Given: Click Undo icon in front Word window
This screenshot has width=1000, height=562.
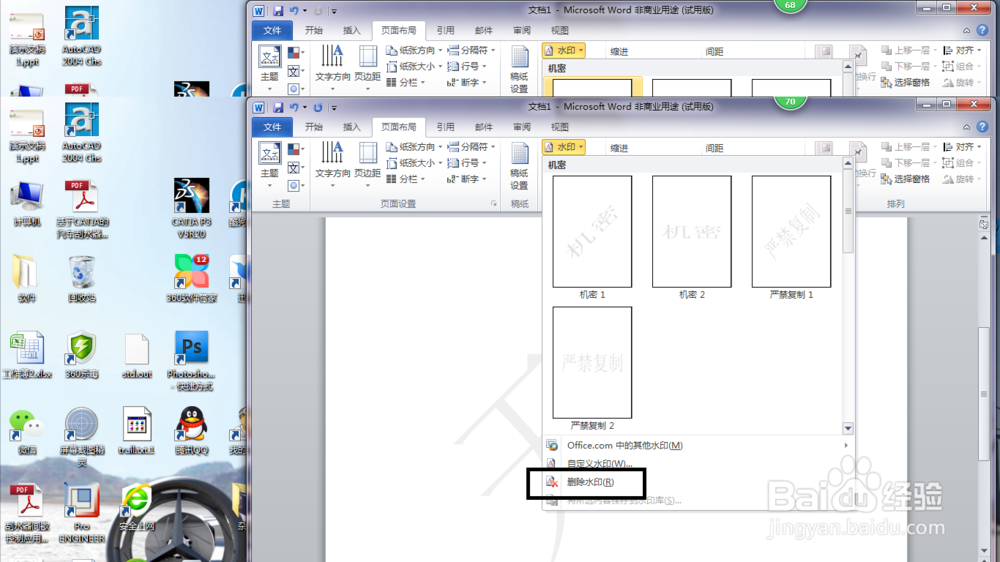Looking at the screenshot, I should (294, 107).
